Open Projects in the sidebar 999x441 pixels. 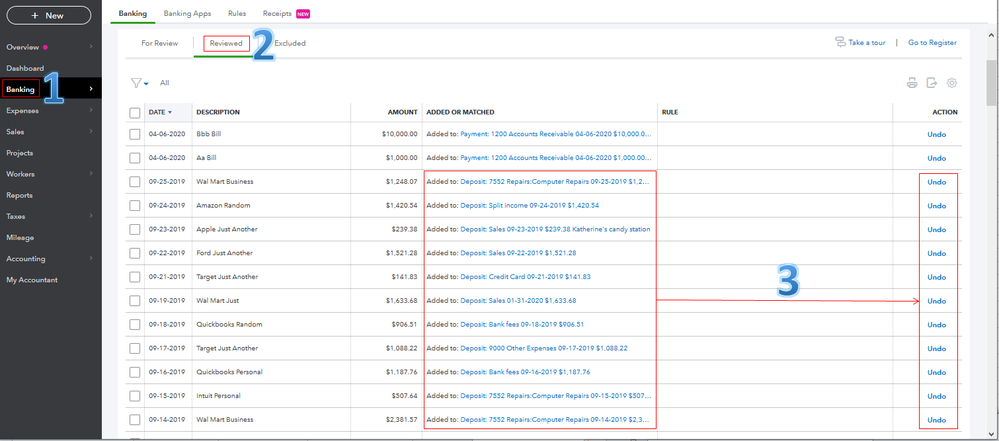tap(20, 153)
